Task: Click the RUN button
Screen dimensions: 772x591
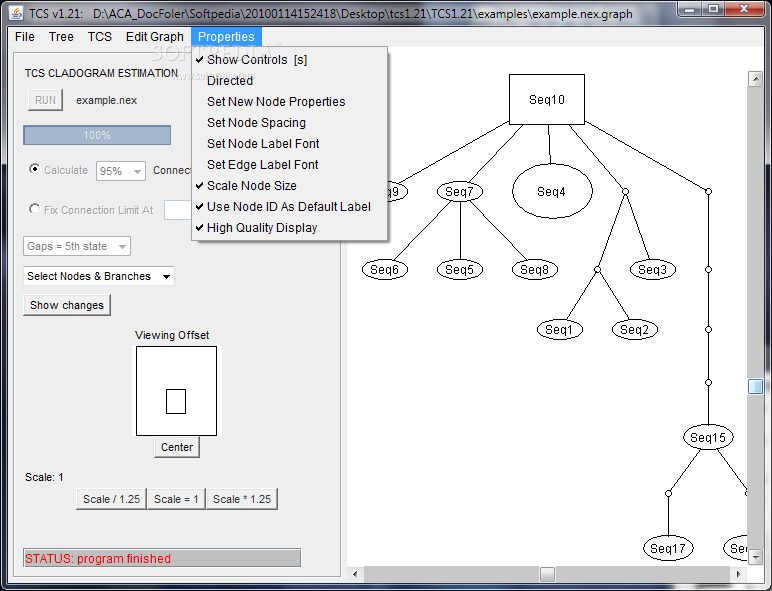Action: tap(45, 100)
